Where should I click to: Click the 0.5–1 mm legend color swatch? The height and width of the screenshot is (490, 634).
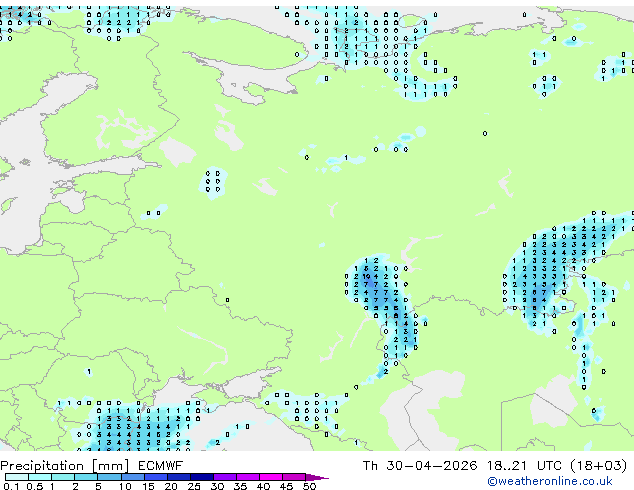pyautogui.click(x=40, y=477)
